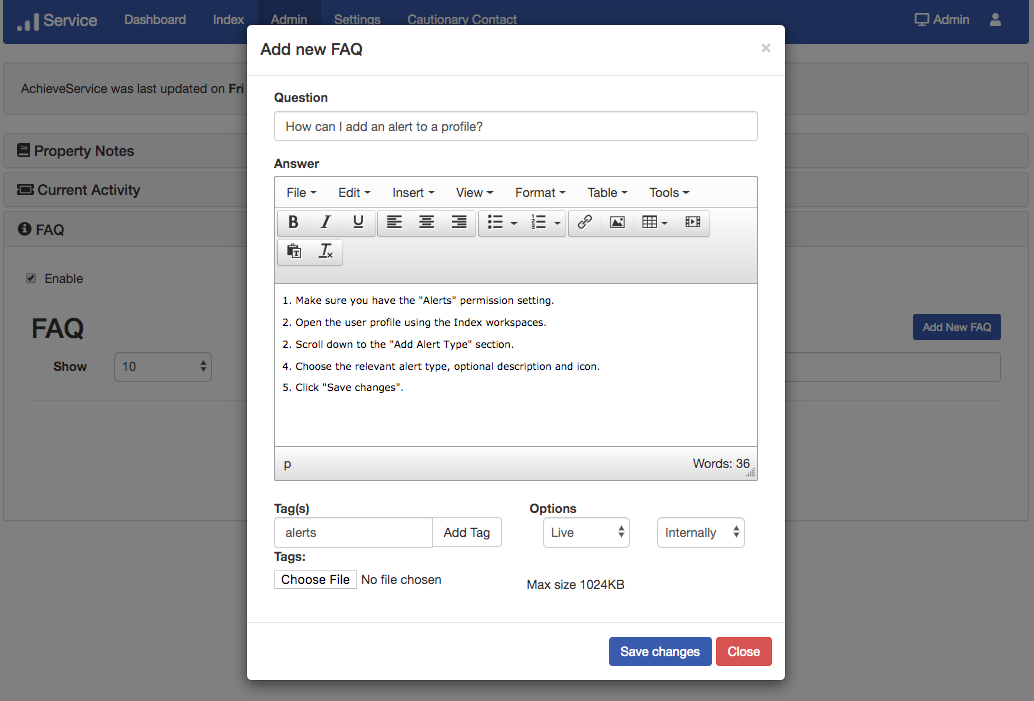Viewport: 1034px width, 701px height.
Task: Open the Live status dropdown
Action: tap(586, 533)
